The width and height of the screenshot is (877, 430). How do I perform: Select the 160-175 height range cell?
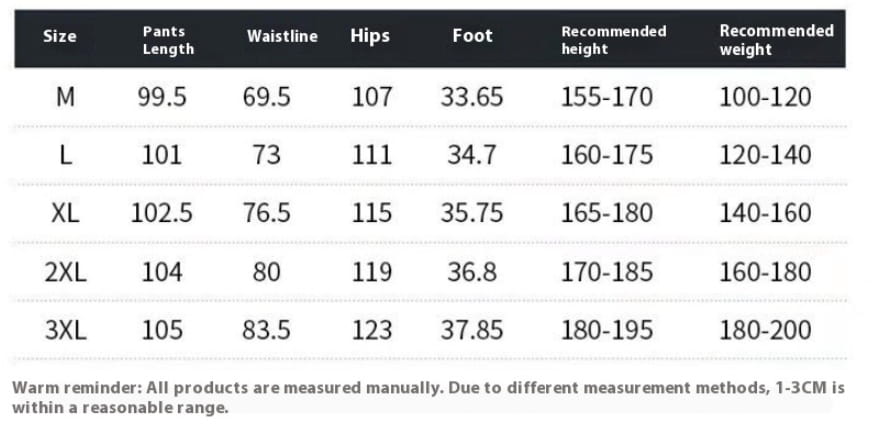(x=607, y=155)
